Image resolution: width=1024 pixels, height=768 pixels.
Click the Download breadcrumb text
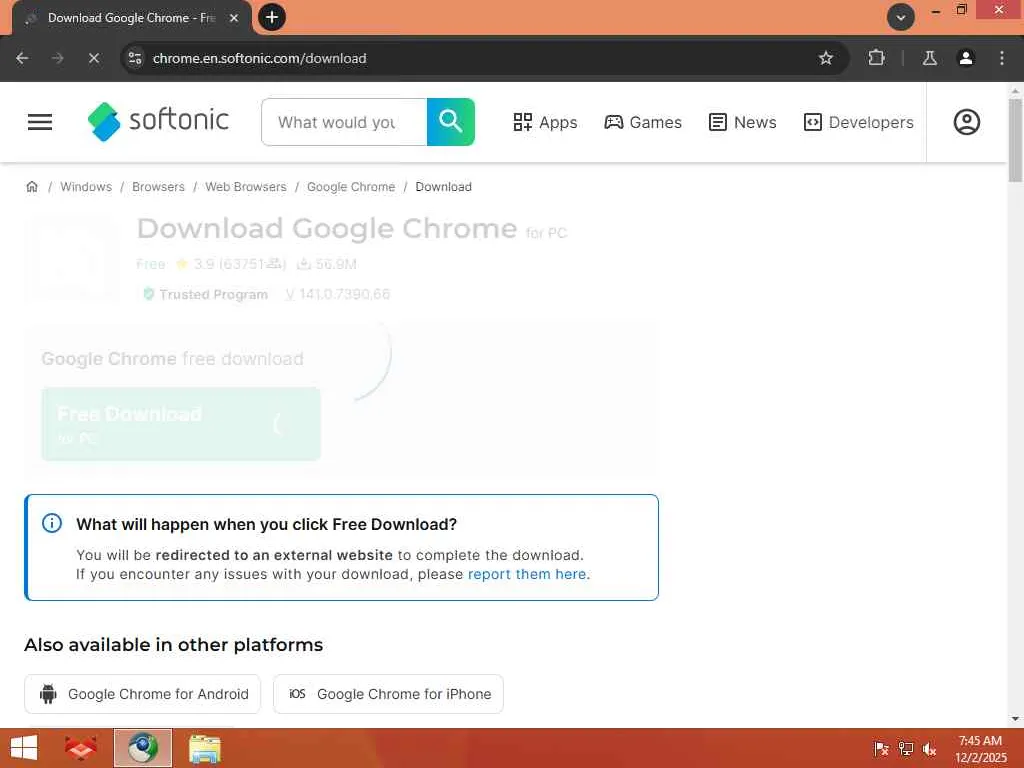pos(443,187)
